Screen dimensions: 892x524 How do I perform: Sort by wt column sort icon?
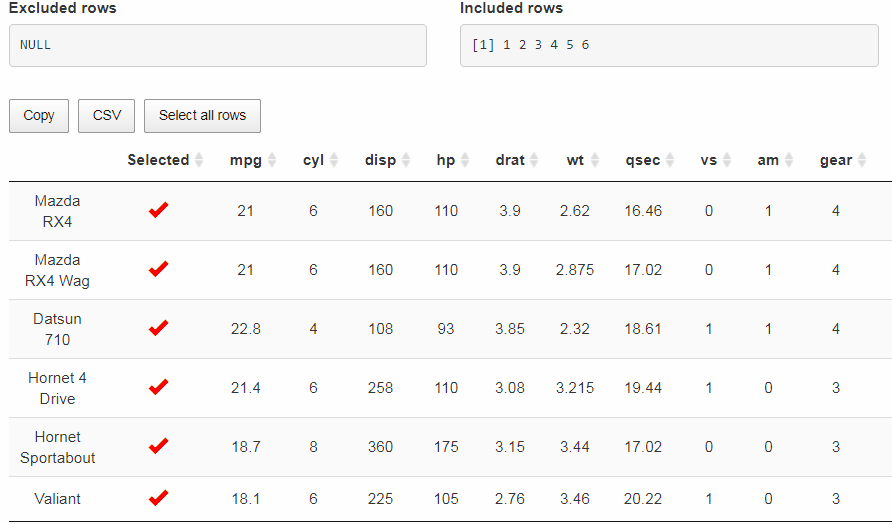tap(595, 160)
